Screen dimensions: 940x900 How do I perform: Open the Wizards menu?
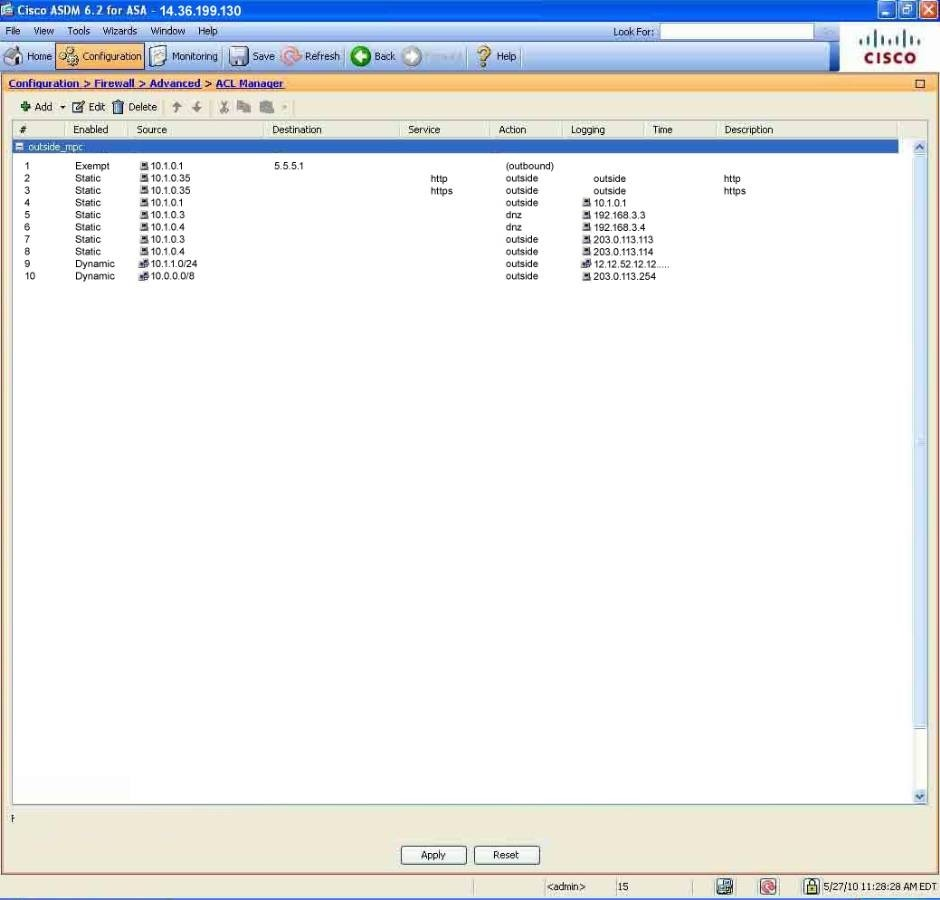120,31
